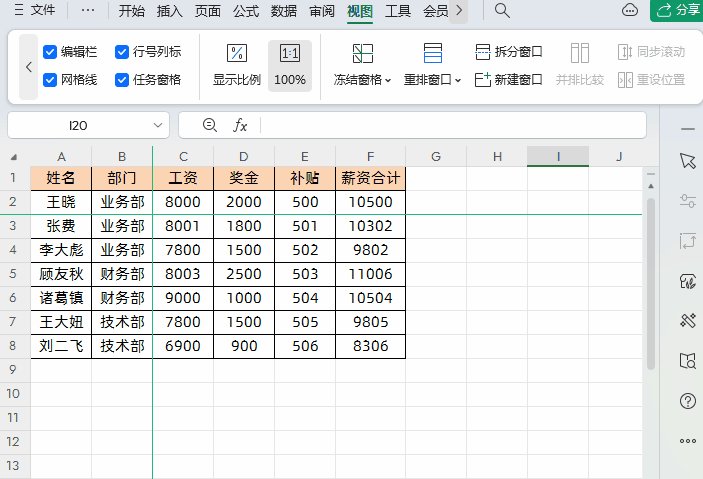Click into the formula bar input
The width and height of the screenshot is (703, 479).
click(453, 125)
